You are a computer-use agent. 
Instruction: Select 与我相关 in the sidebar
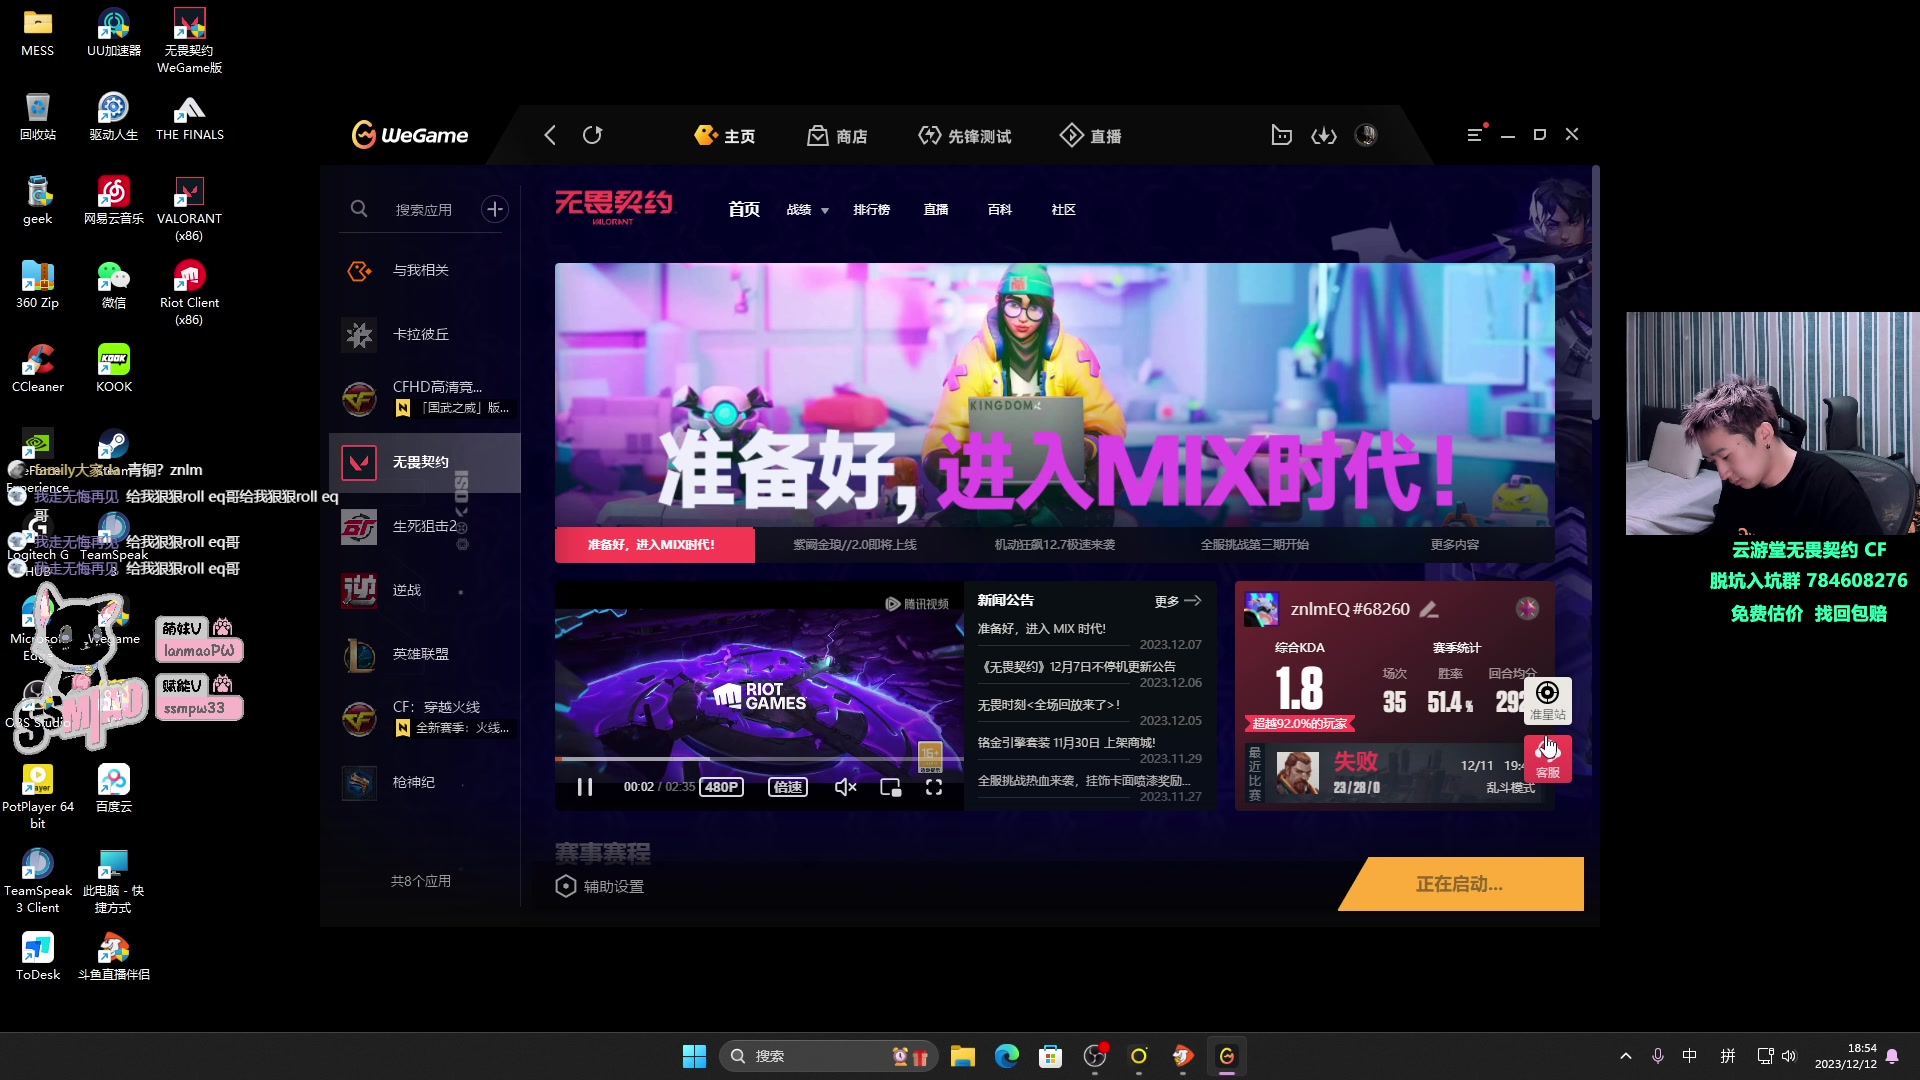[425, 270]
